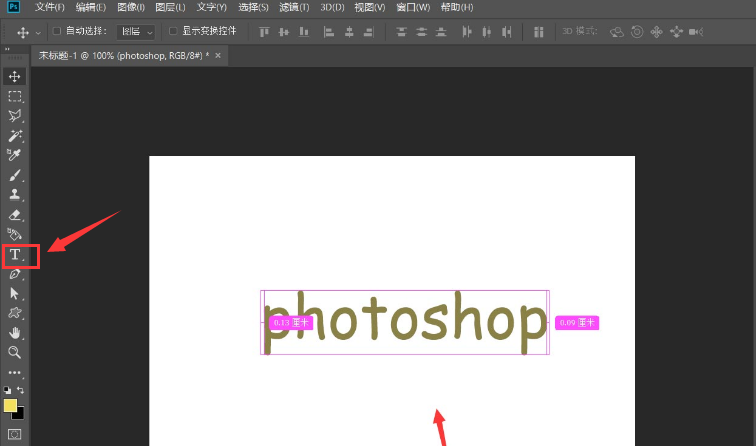Expand the toolbox panel double-arrow
The image size is (756, 446).
pos(7,49)
